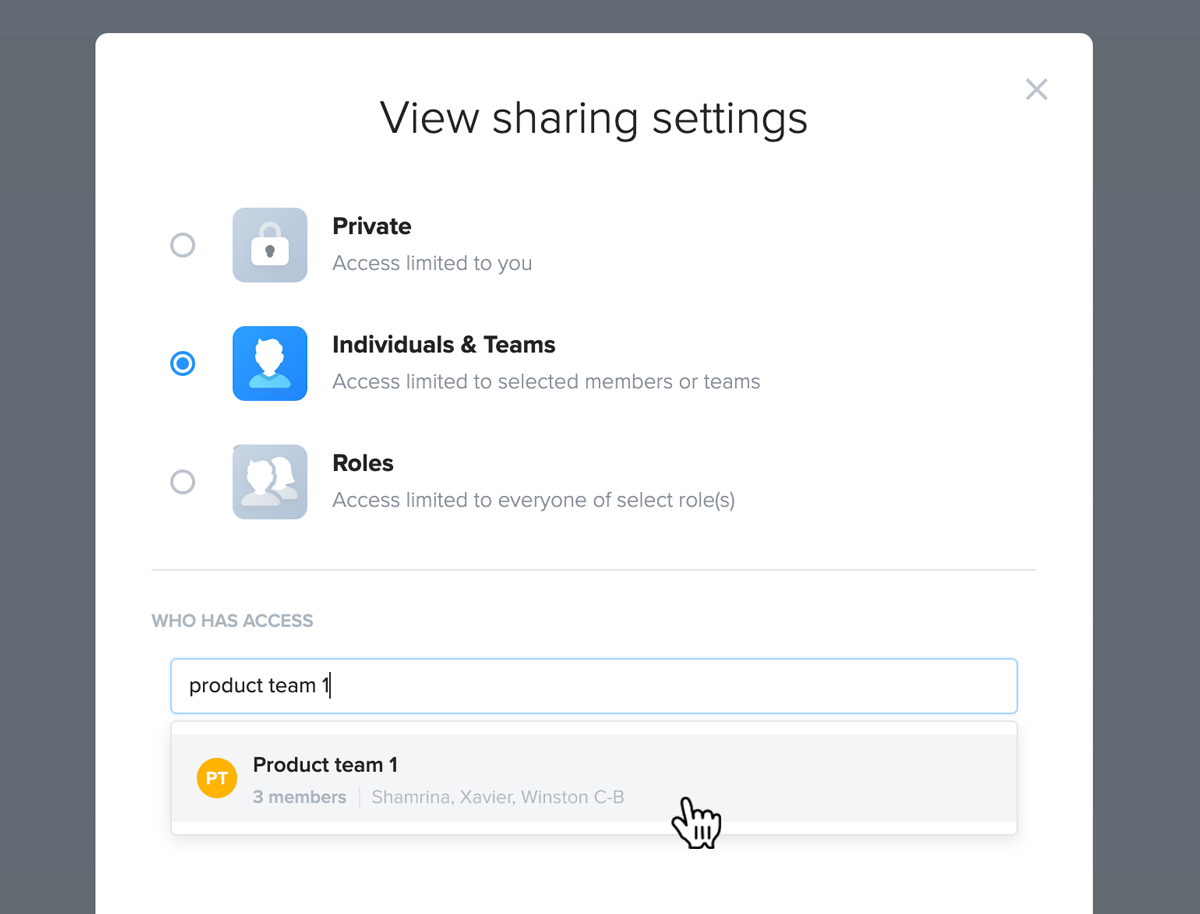Click the 'WHO HAS ACCESS' section label

click(232, 621)
